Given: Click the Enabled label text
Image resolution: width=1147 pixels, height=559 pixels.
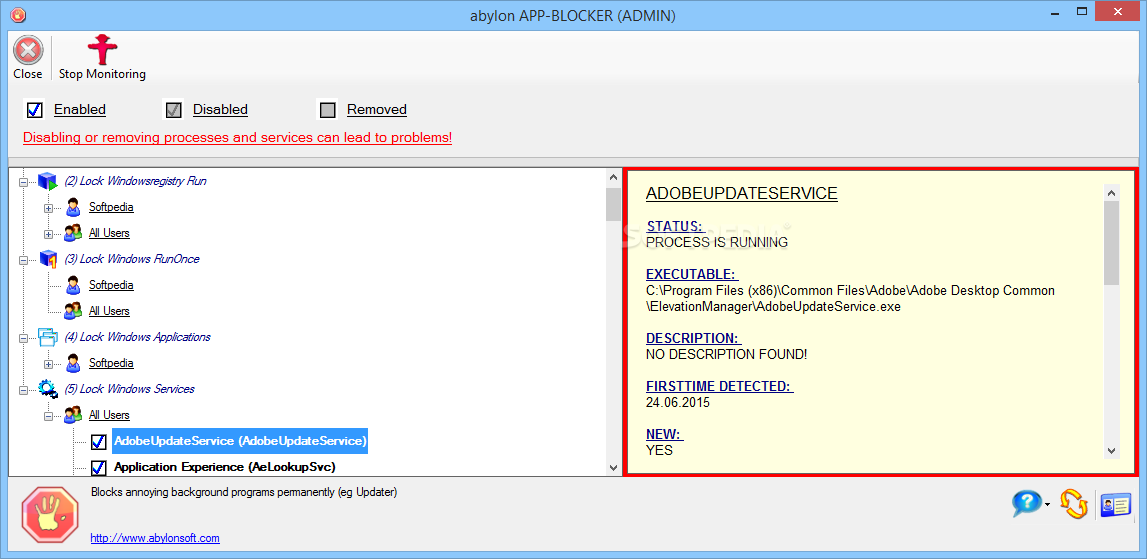Looking at the screenshot, I should pyautogui.click(x=80, y=110).
